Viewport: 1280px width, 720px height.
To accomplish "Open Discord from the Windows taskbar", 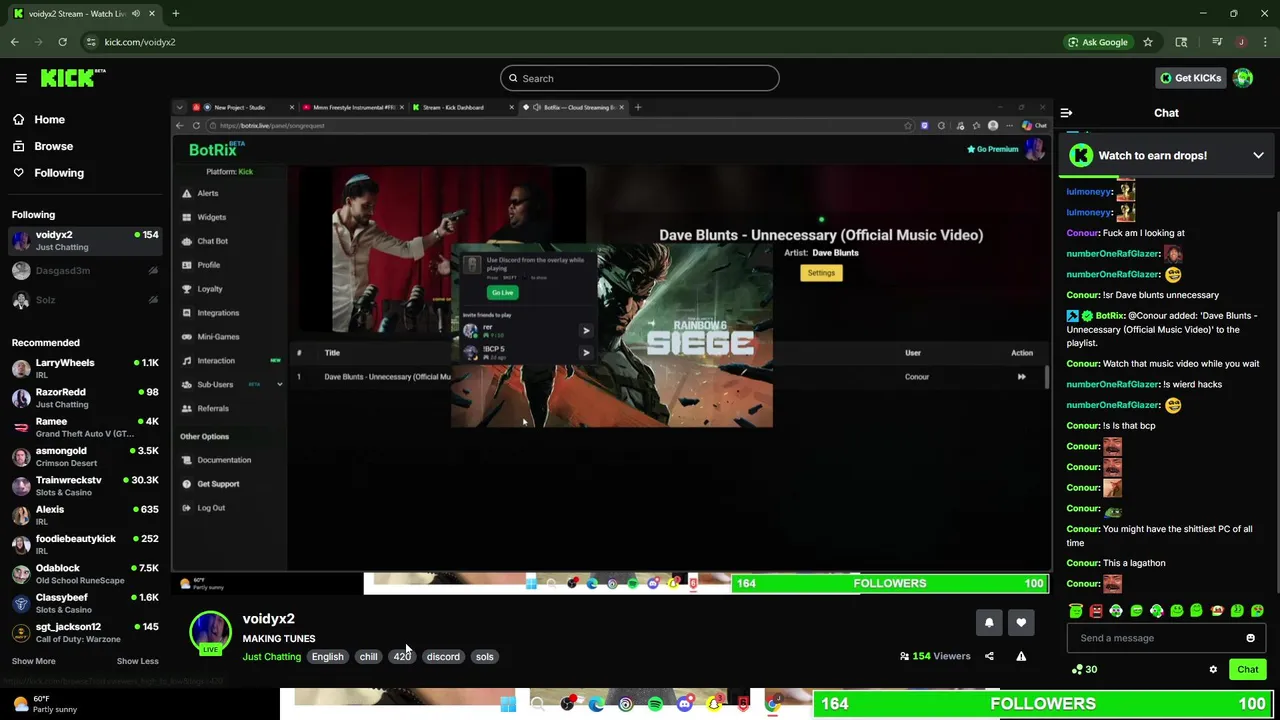I will tap(684, 705).
